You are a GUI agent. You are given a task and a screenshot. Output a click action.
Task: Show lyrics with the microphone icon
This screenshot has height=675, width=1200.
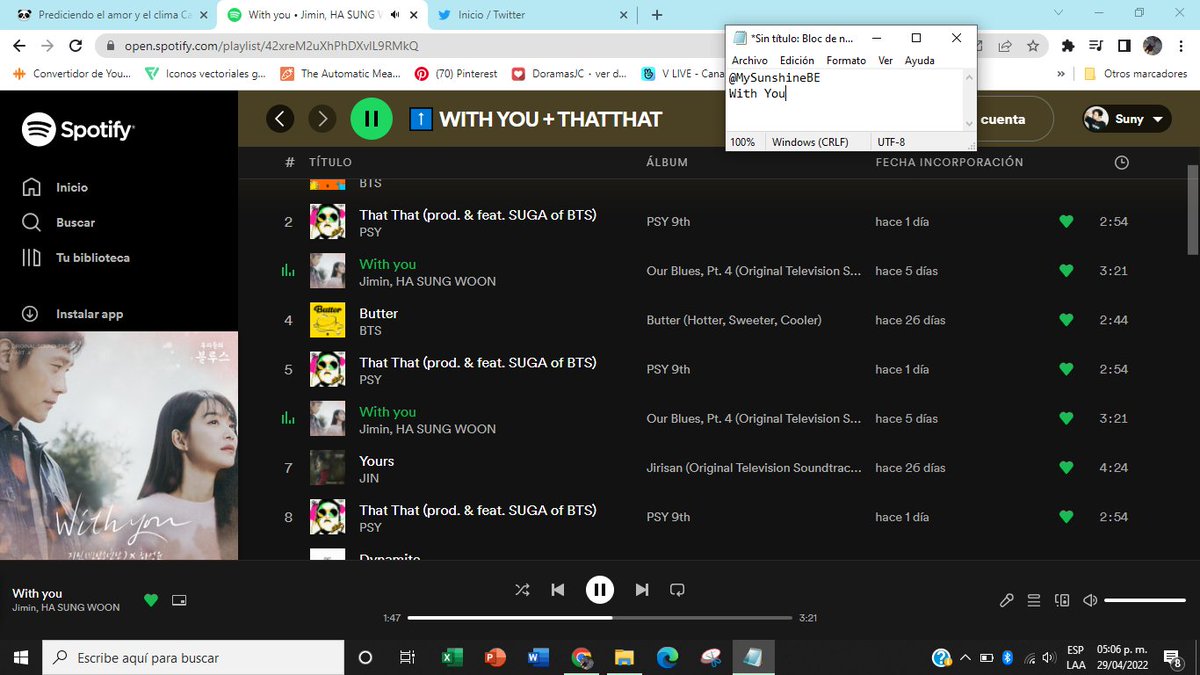(x=1007, y=600)
